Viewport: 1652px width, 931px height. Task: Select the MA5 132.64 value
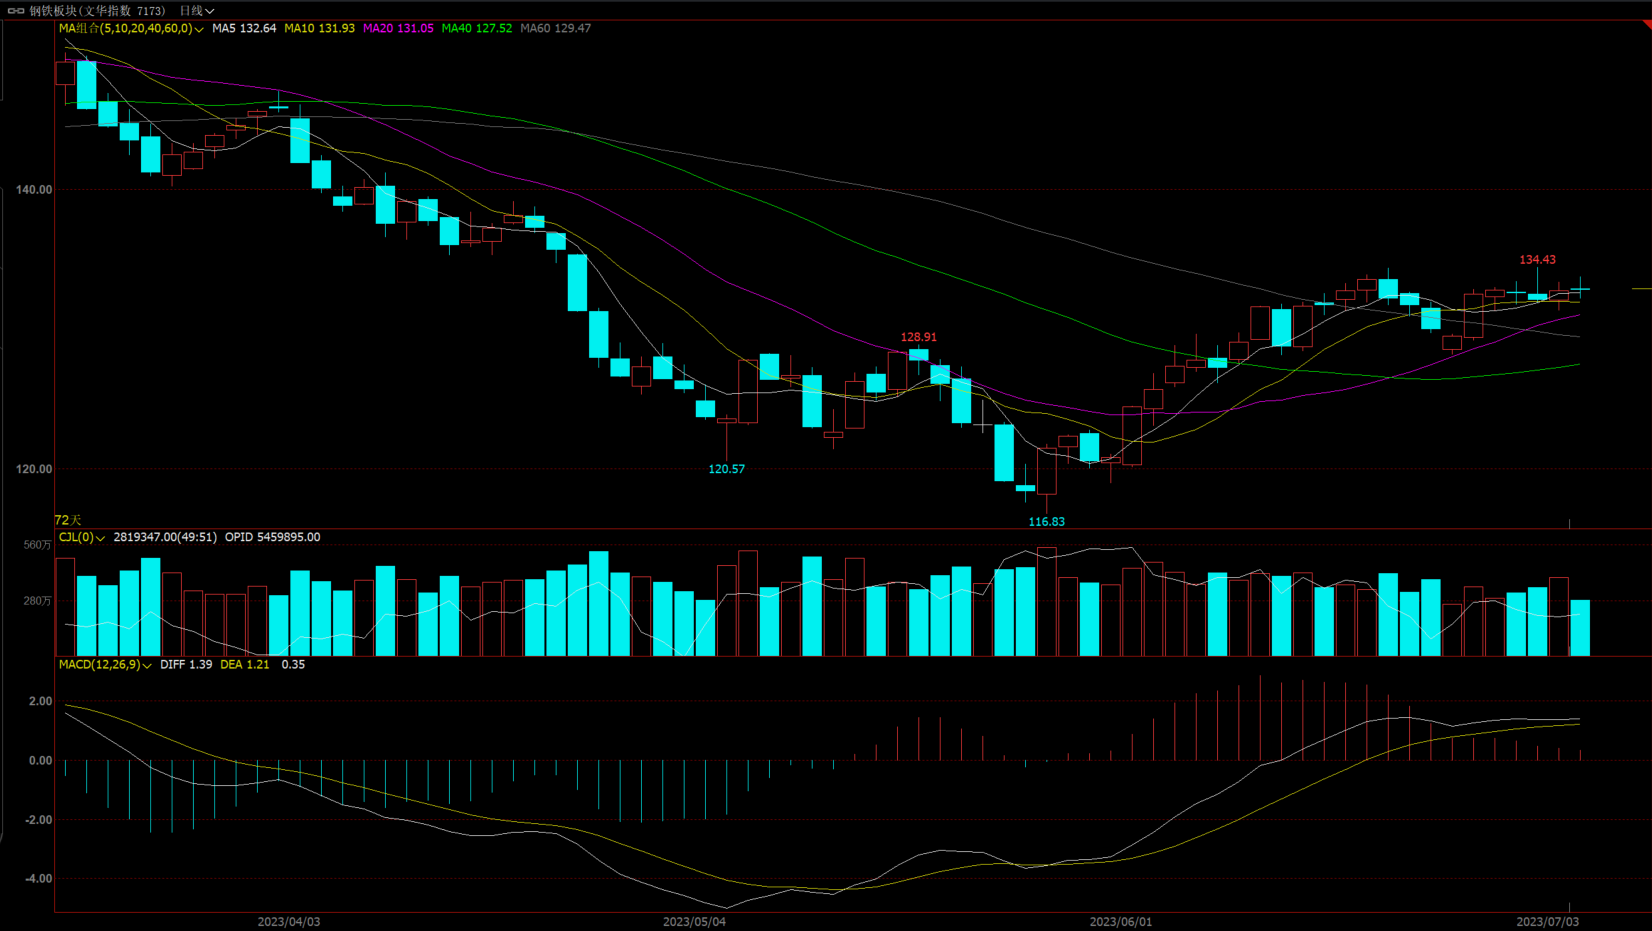(x=244, y=28)
